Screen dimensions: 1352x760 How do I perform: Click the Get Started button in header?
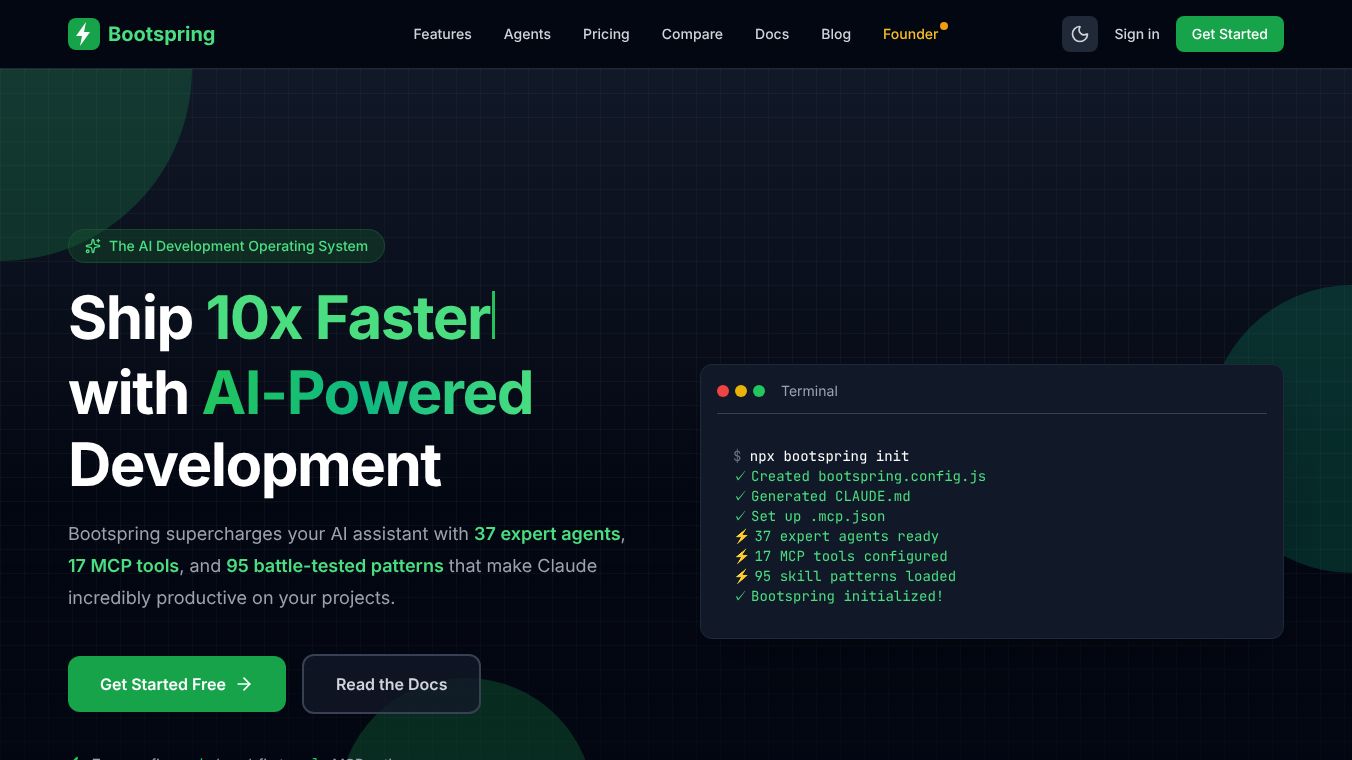(1230, 34)
